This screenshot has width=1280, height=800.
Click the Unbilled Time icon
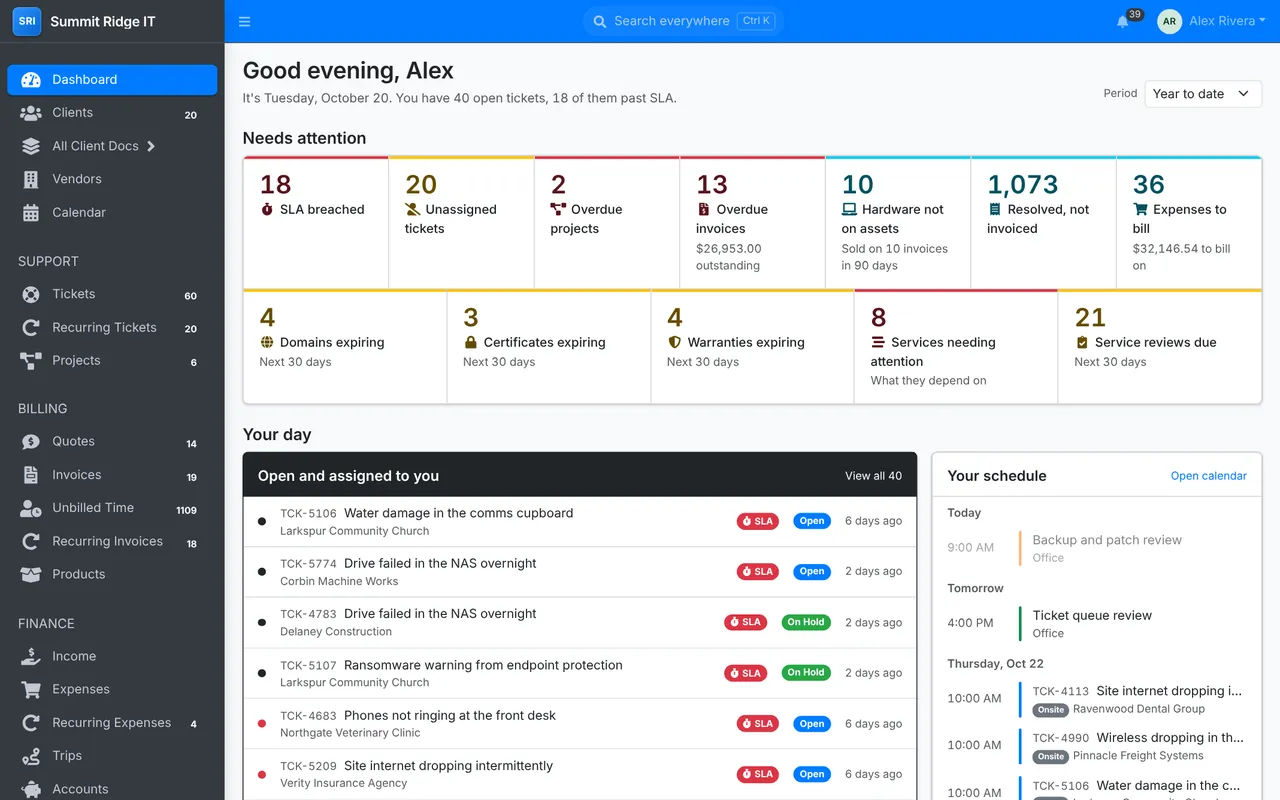click(31, 508)
